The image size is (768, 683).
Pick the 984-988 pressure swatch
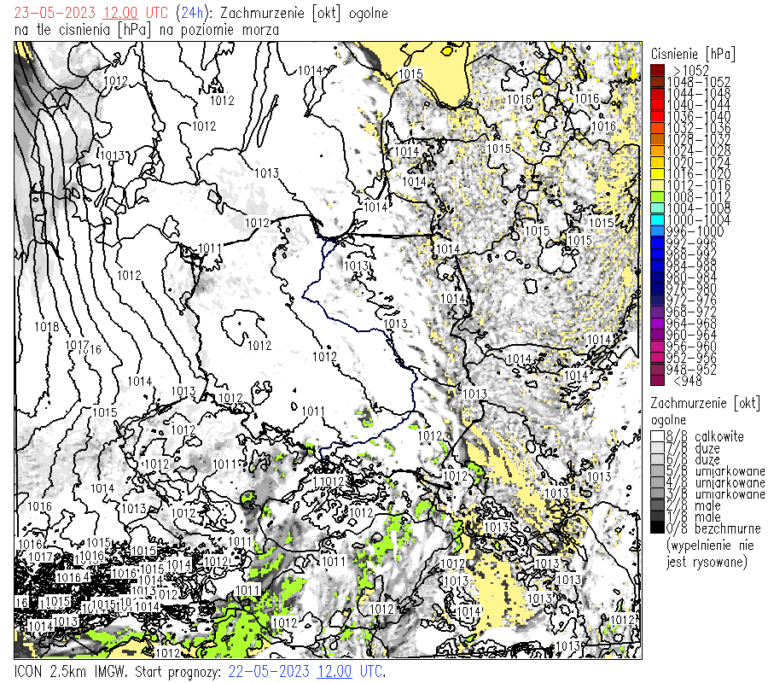[657, 266]
